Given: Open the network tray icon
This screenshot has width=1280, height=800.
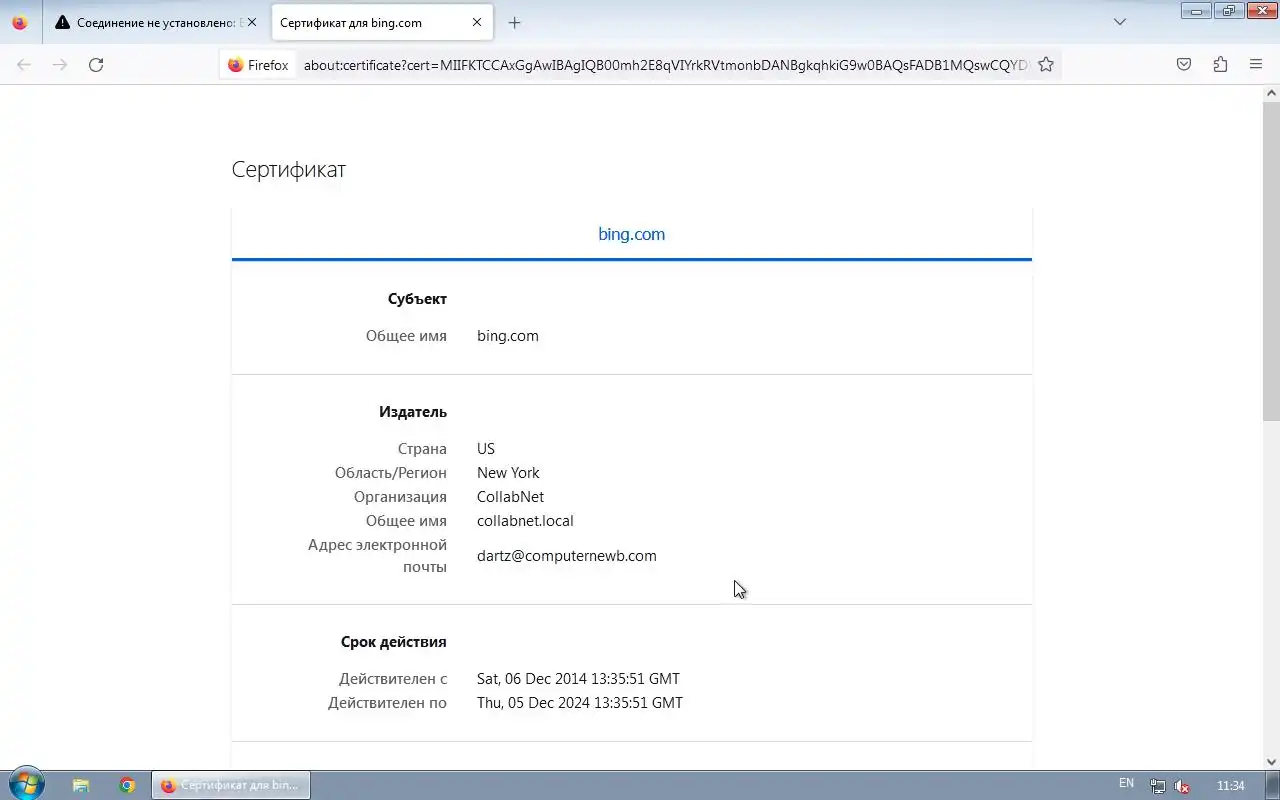Looking at the screenshot, I should 1157,786.
